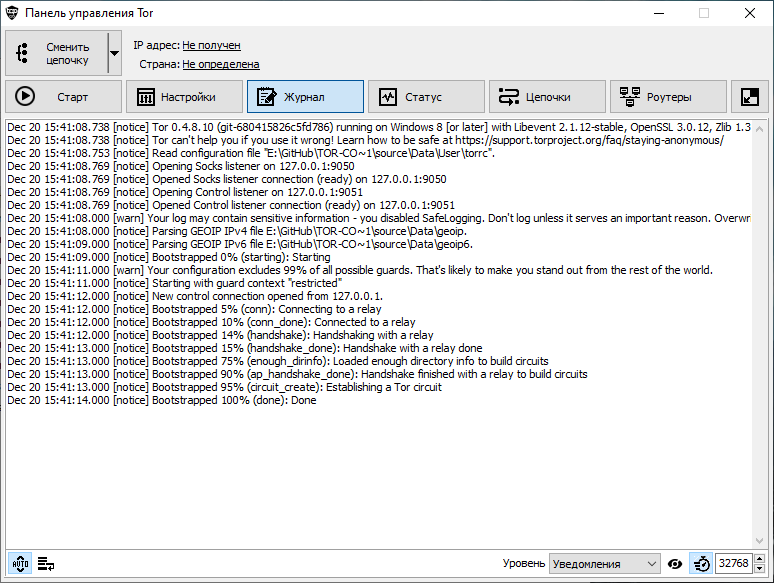The height and width of the screenshot is (583, 774).
Task: Increase log size with the up spinner arrow
Action: tap(760, 558)
